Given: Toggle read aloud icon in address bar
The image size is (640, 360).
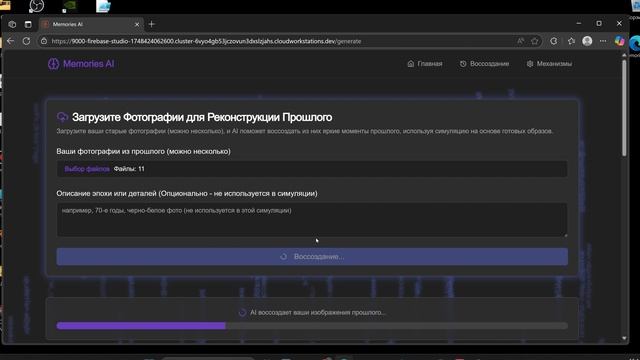Looking at the screenshot, I should click(x=520, y=41).
